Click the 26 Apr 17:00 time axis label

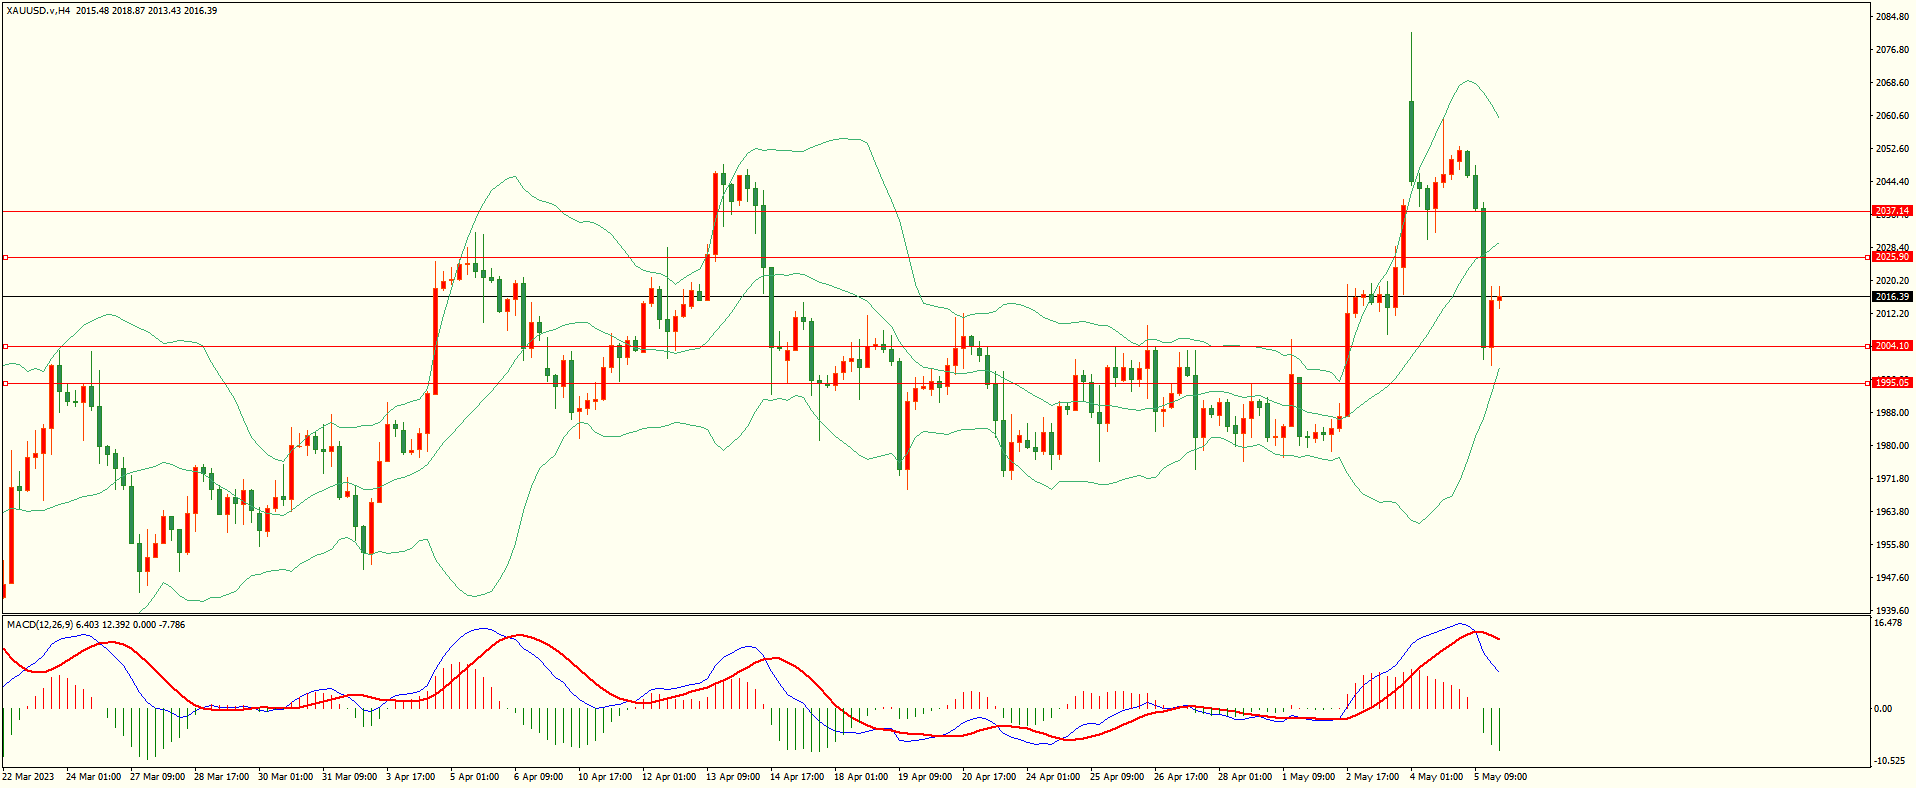pyautogui.click(x=1181, y=777)
